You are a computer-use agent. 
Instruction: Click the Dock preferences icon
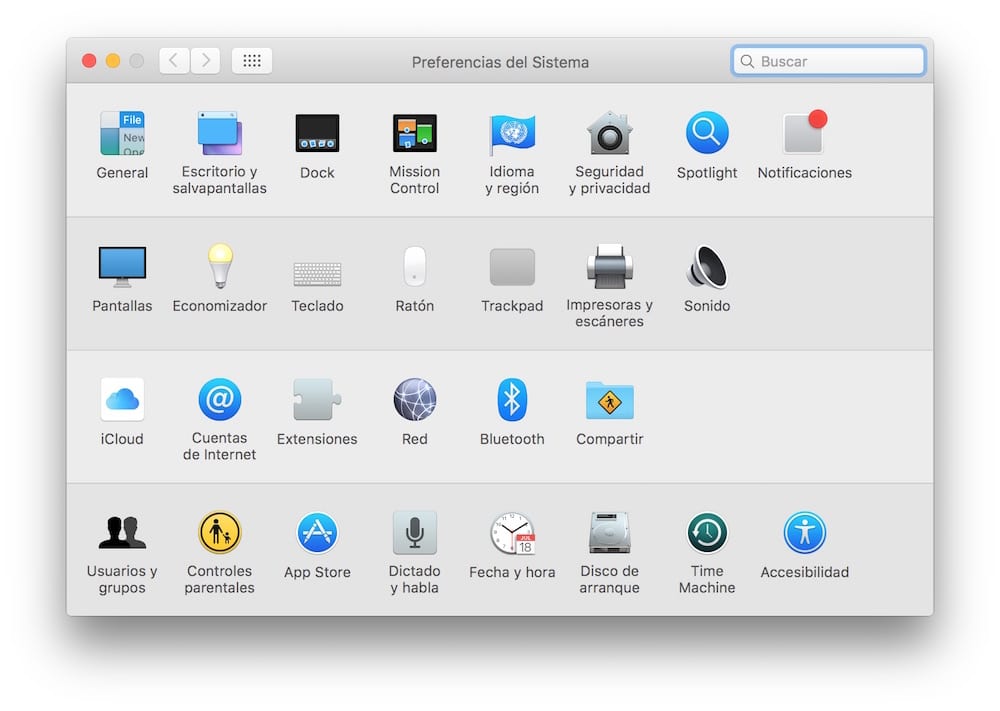click(317, 134)
